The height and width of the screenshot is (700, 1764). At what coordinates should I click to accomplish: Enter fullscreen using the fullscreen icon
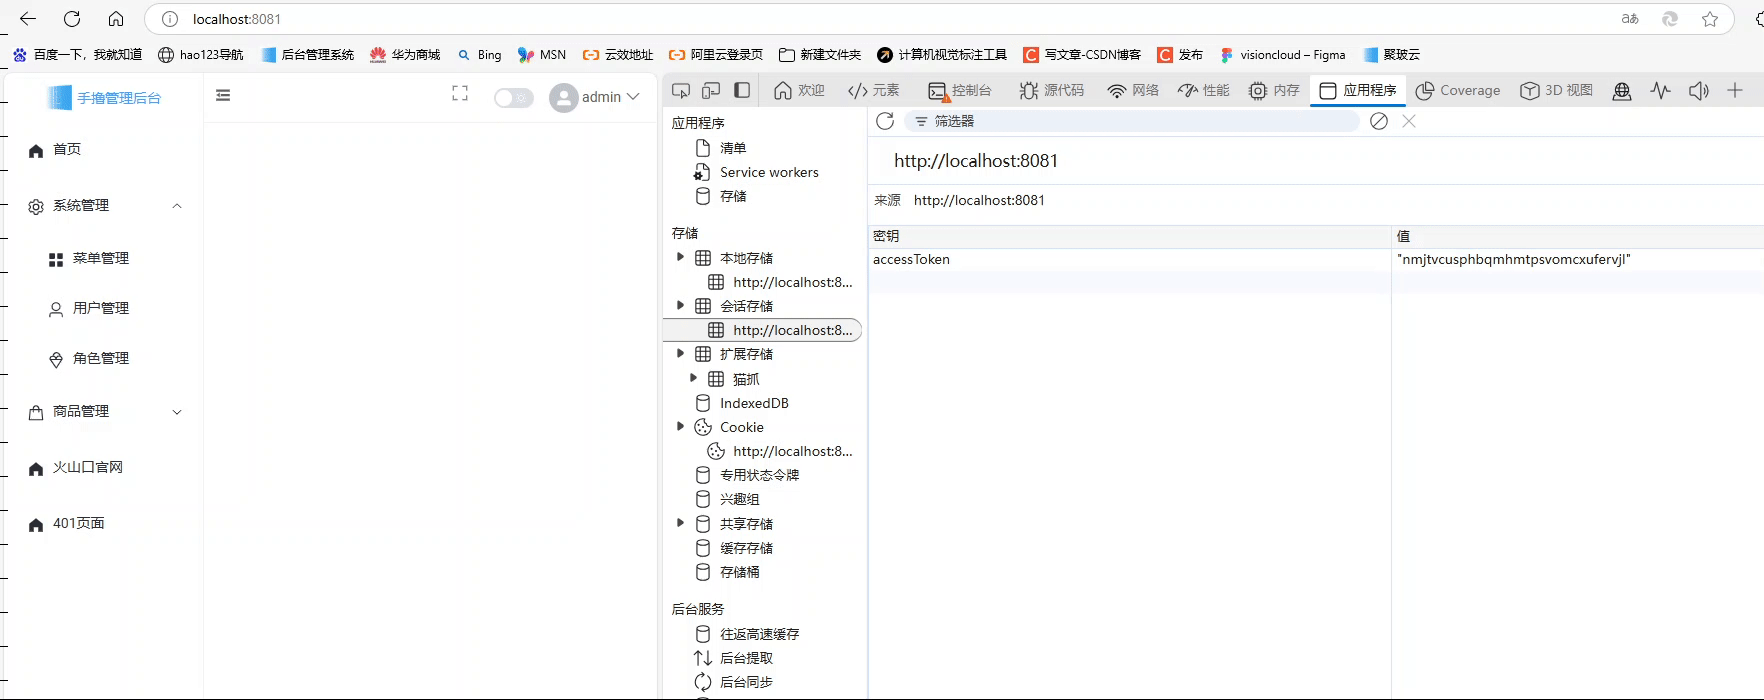[460, 93]
